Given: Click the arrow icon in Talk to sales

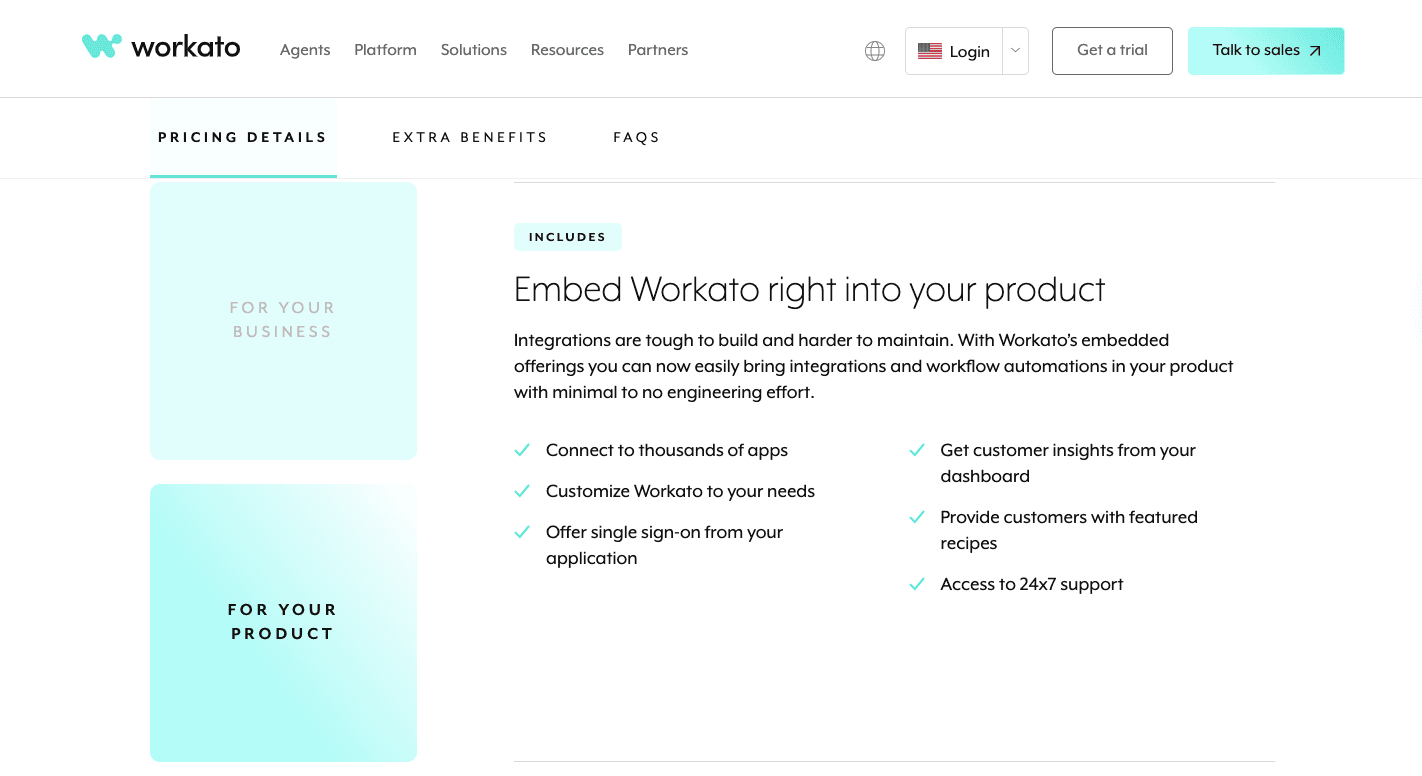Looking at the screenshot, I should pos(1315,51).
